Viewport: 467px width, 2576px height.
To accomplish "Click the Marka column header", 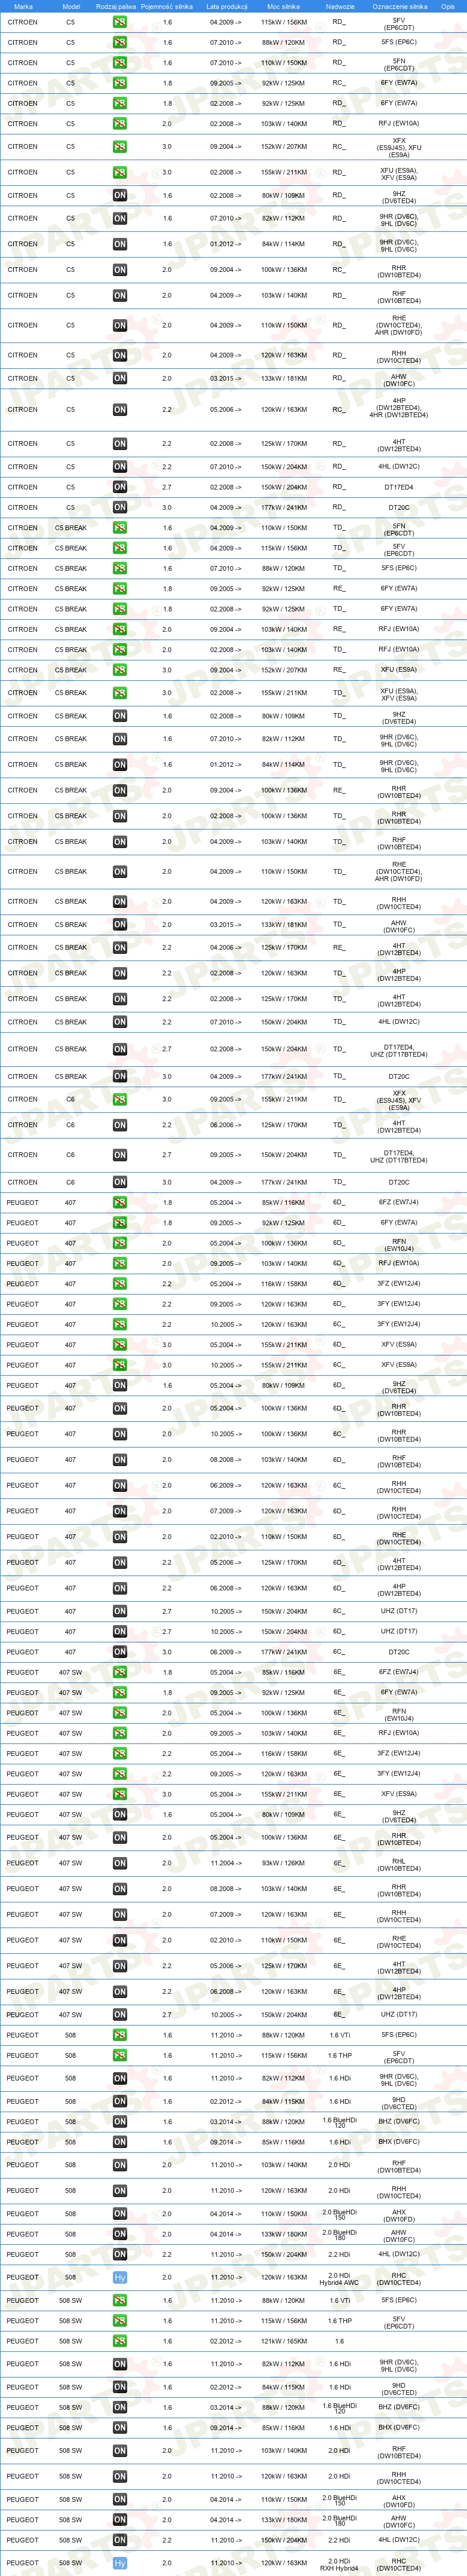I will 23,6.
